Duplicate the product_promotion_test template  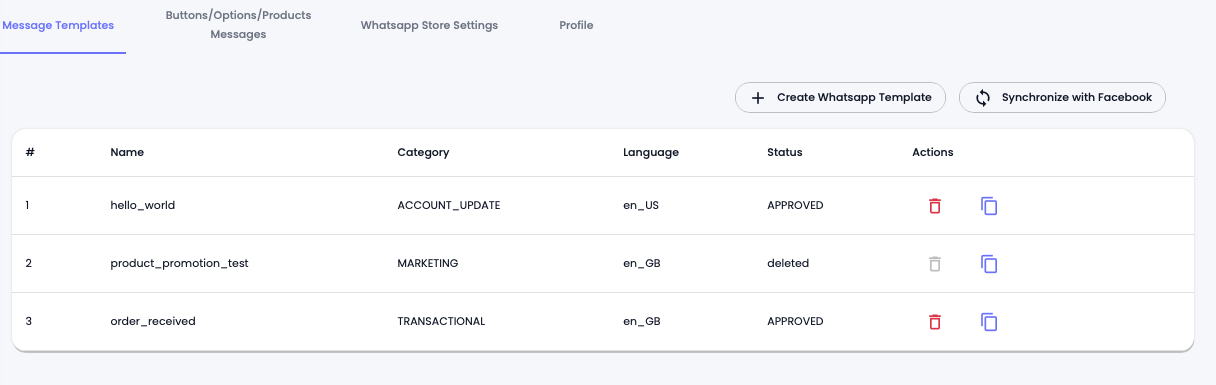coord(989,264)
